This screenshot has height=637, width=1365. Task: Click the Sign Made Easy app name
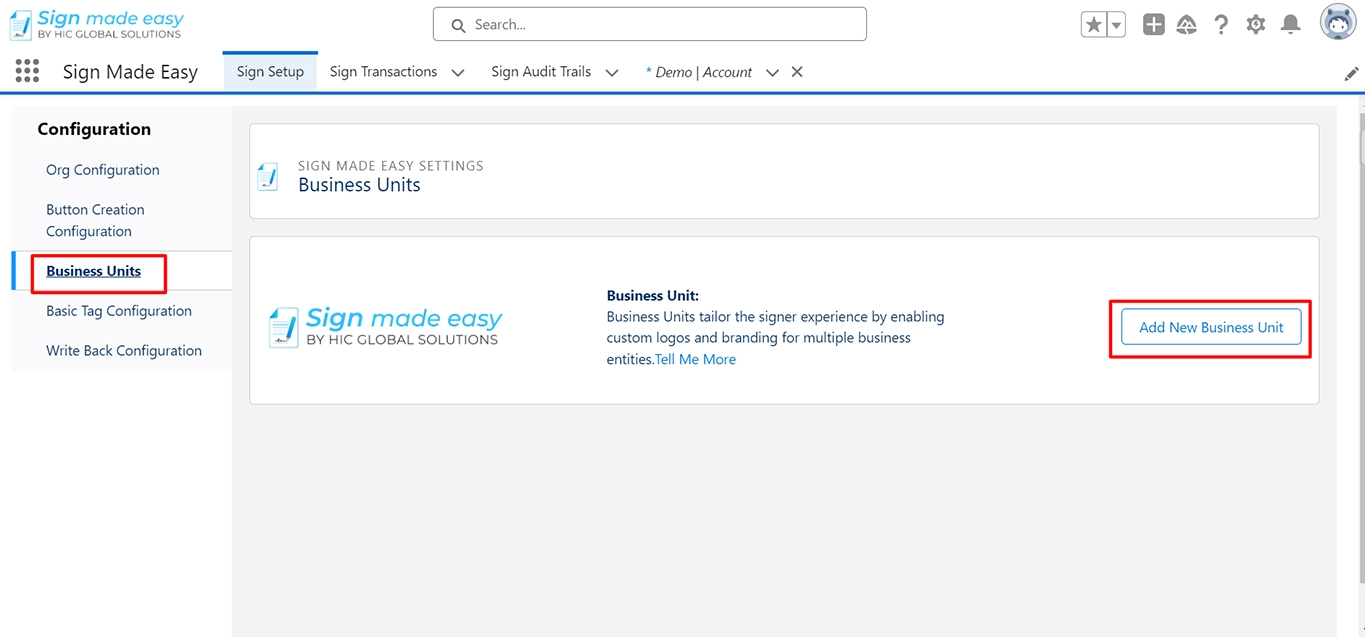click(130, 72)
